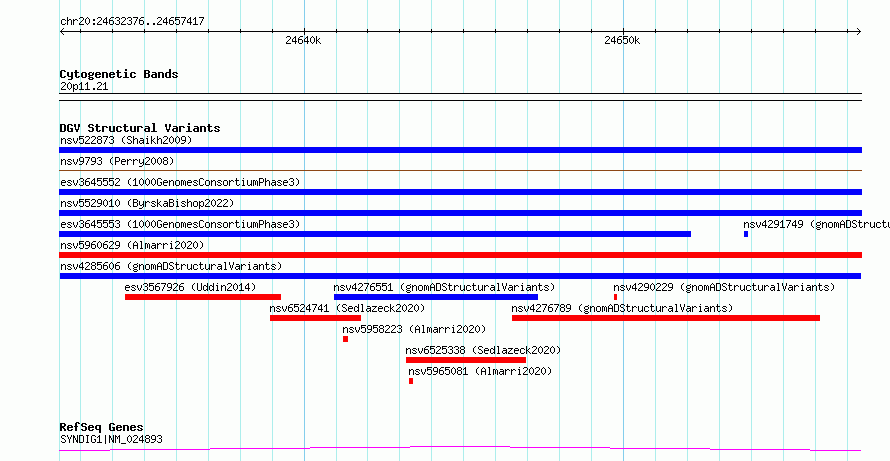The height and width of the screenshot is (461, 890).
Task: Click the 20p11.21 cytogenetic band bar
Action: pos(460,97)
